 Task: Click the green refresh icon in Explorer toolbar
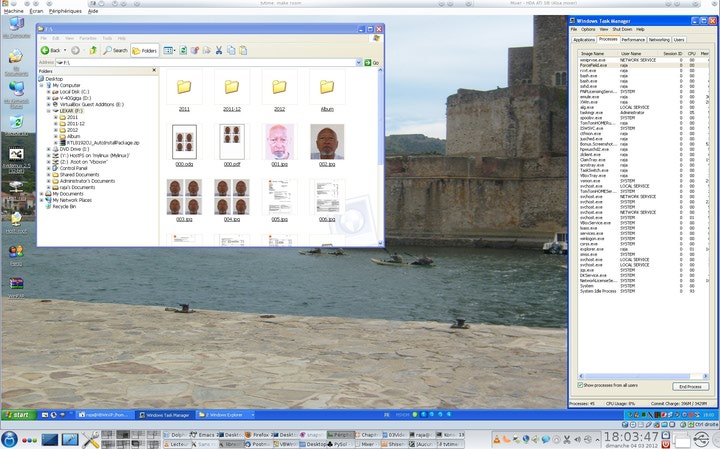click(x=183, y=51)
